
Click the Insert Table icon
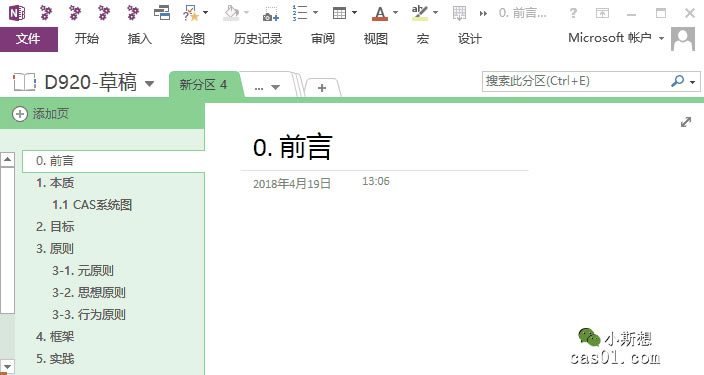[x=339, y=13]
